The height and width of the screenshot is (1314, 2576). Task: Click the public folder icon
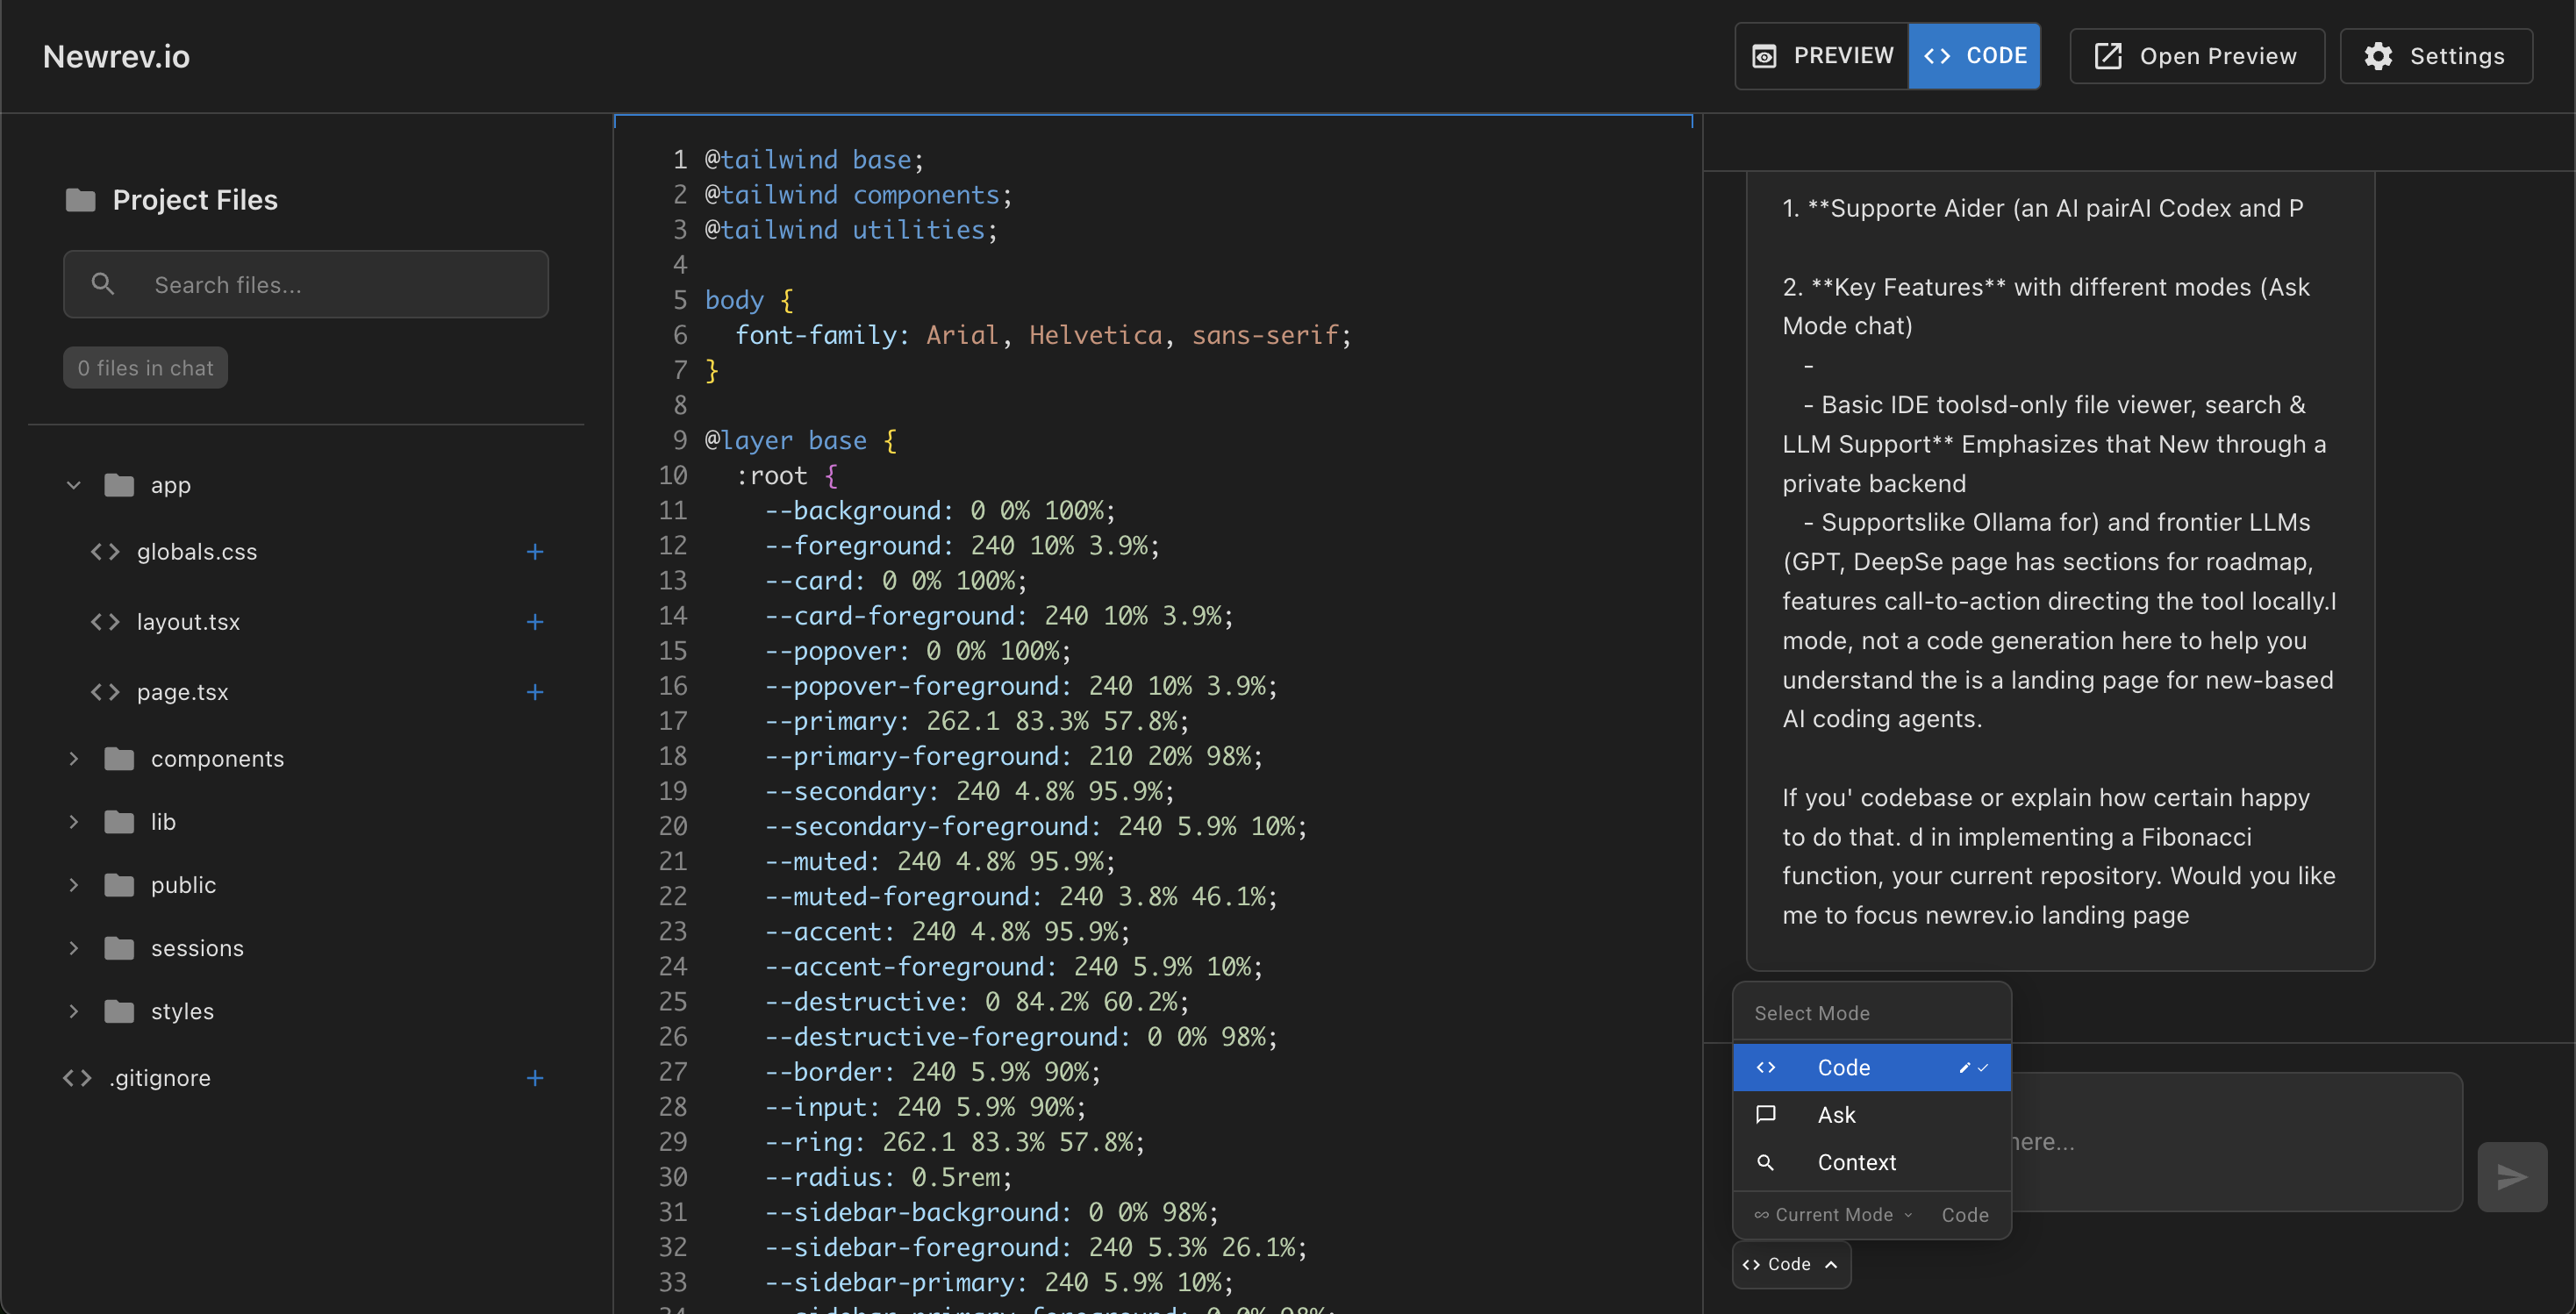119,885
